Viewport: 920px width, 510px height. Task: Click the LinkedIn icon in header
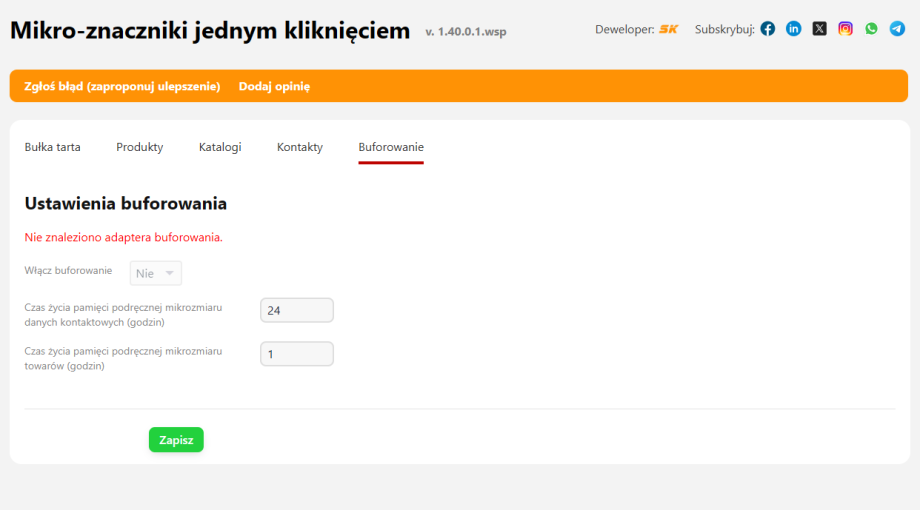pos(794,29)
